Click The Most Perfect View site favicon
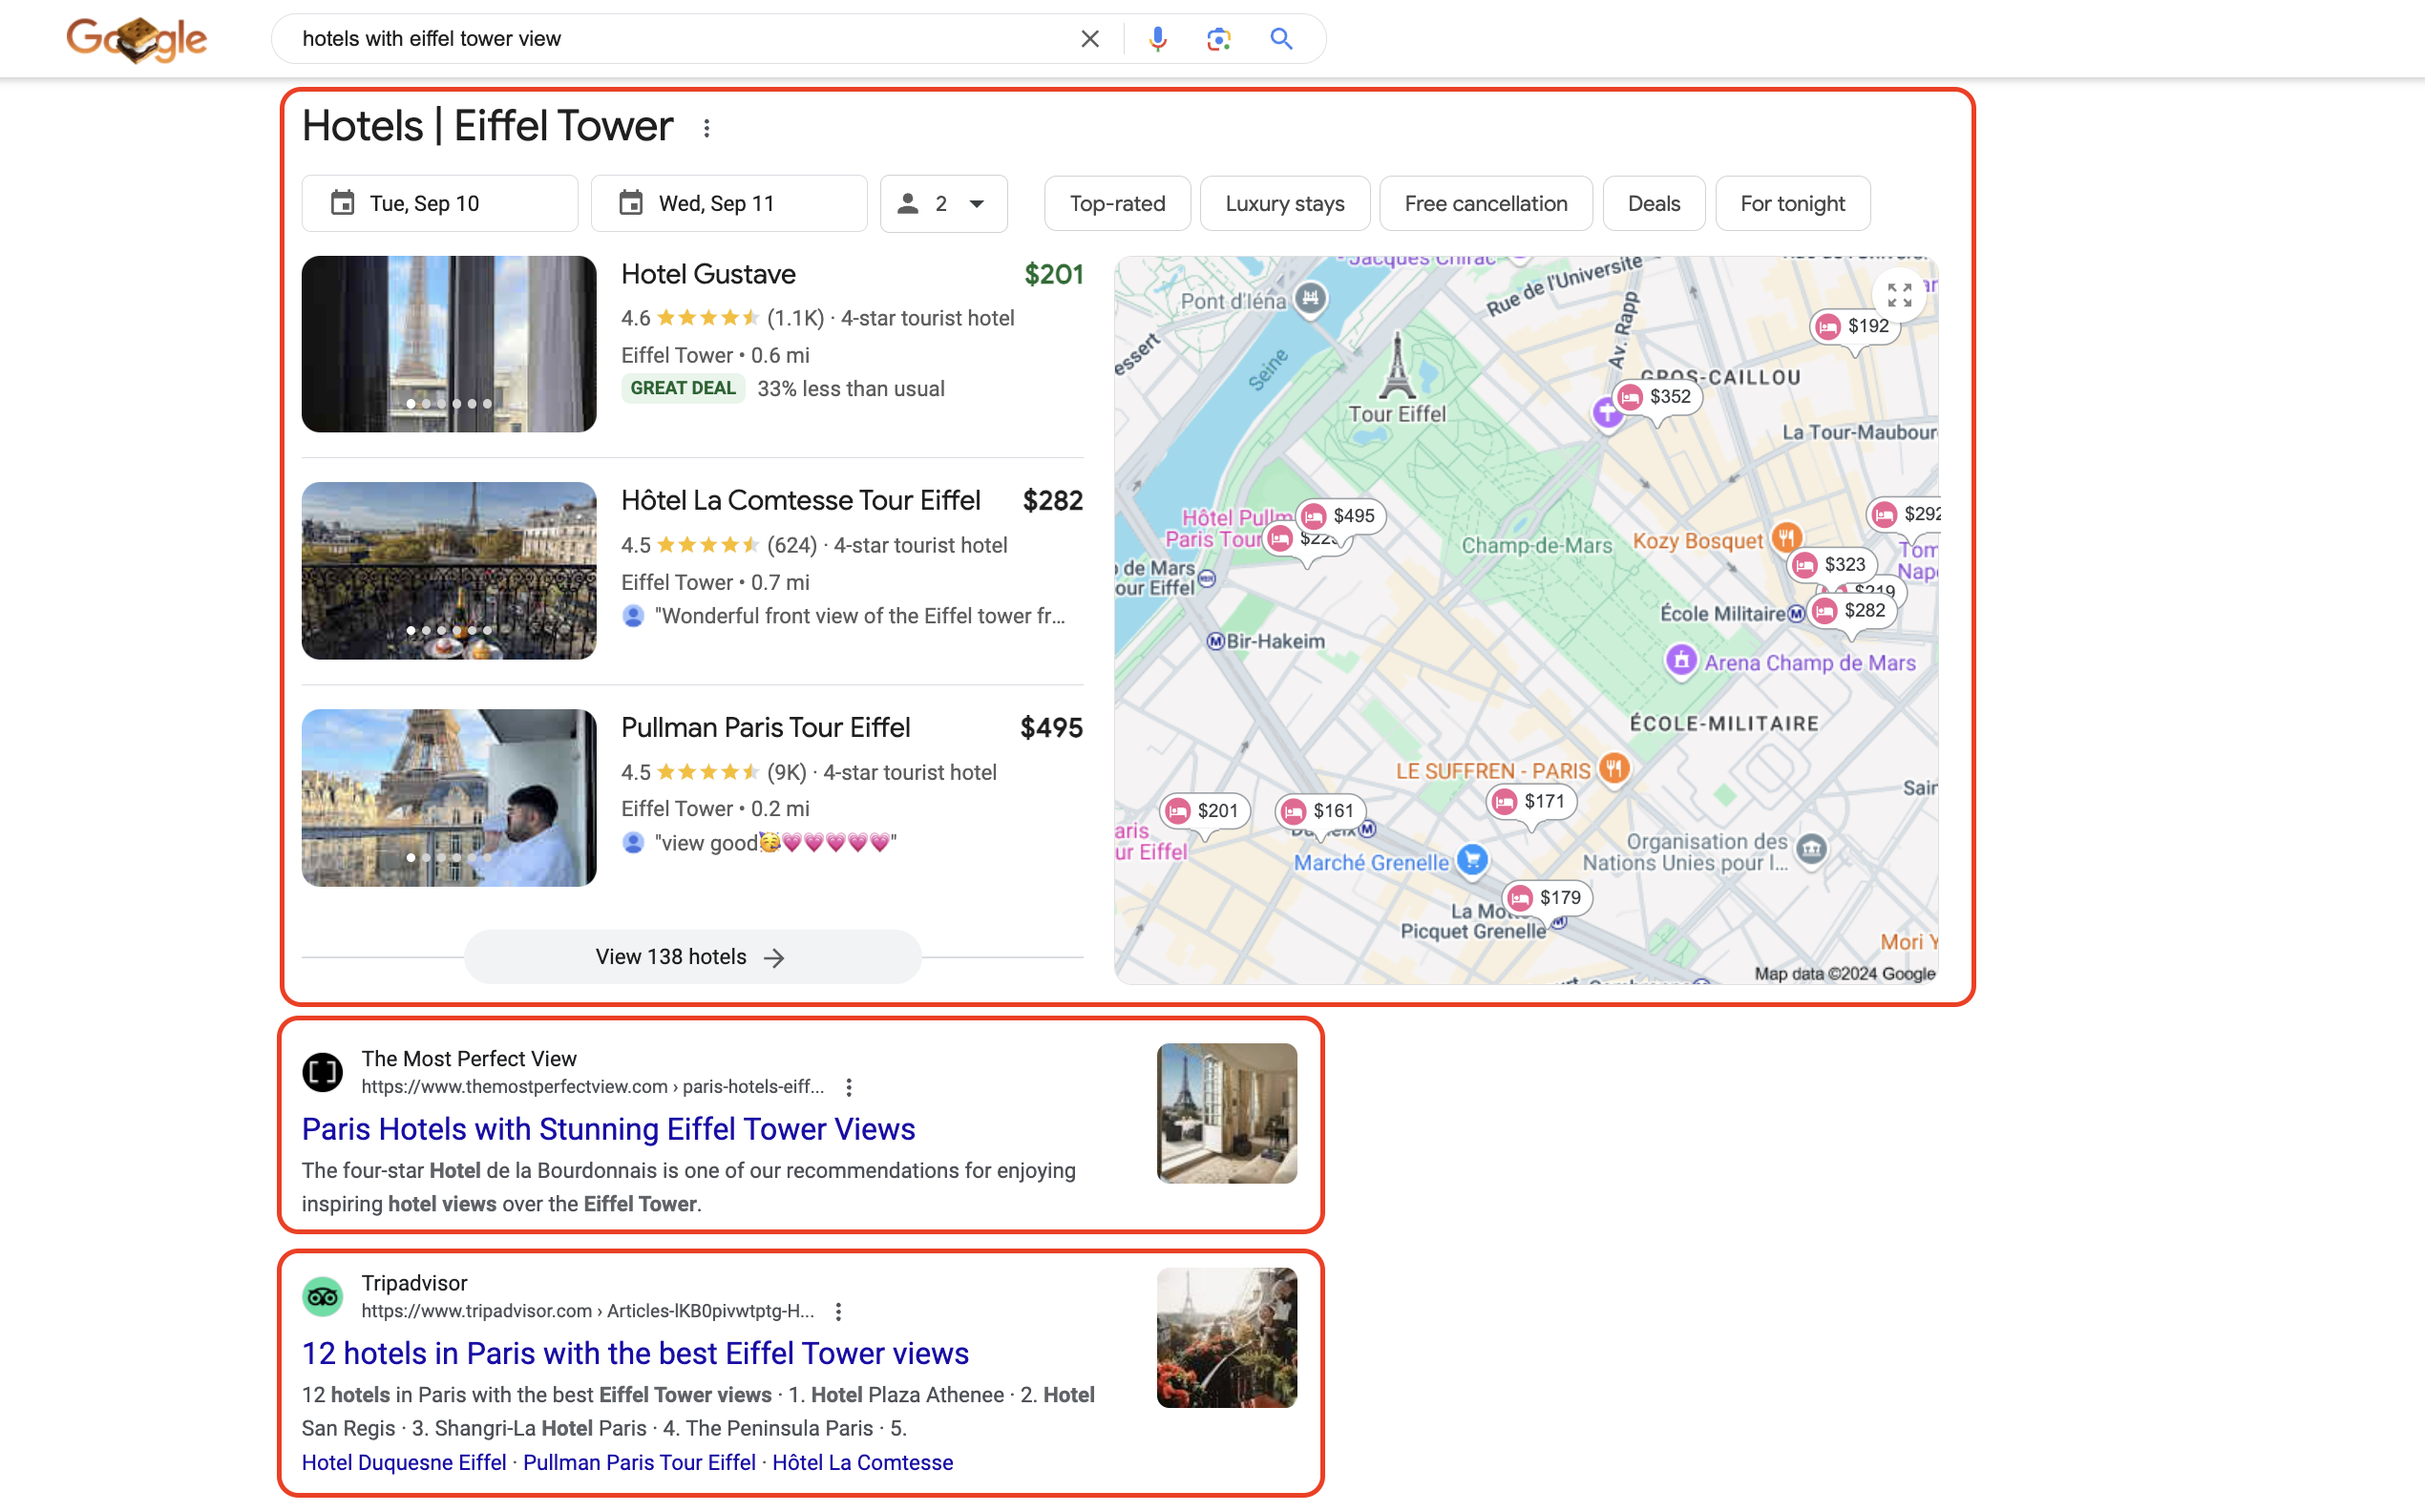This screenshot has width=2425, height=1512. click(323, 1072)
